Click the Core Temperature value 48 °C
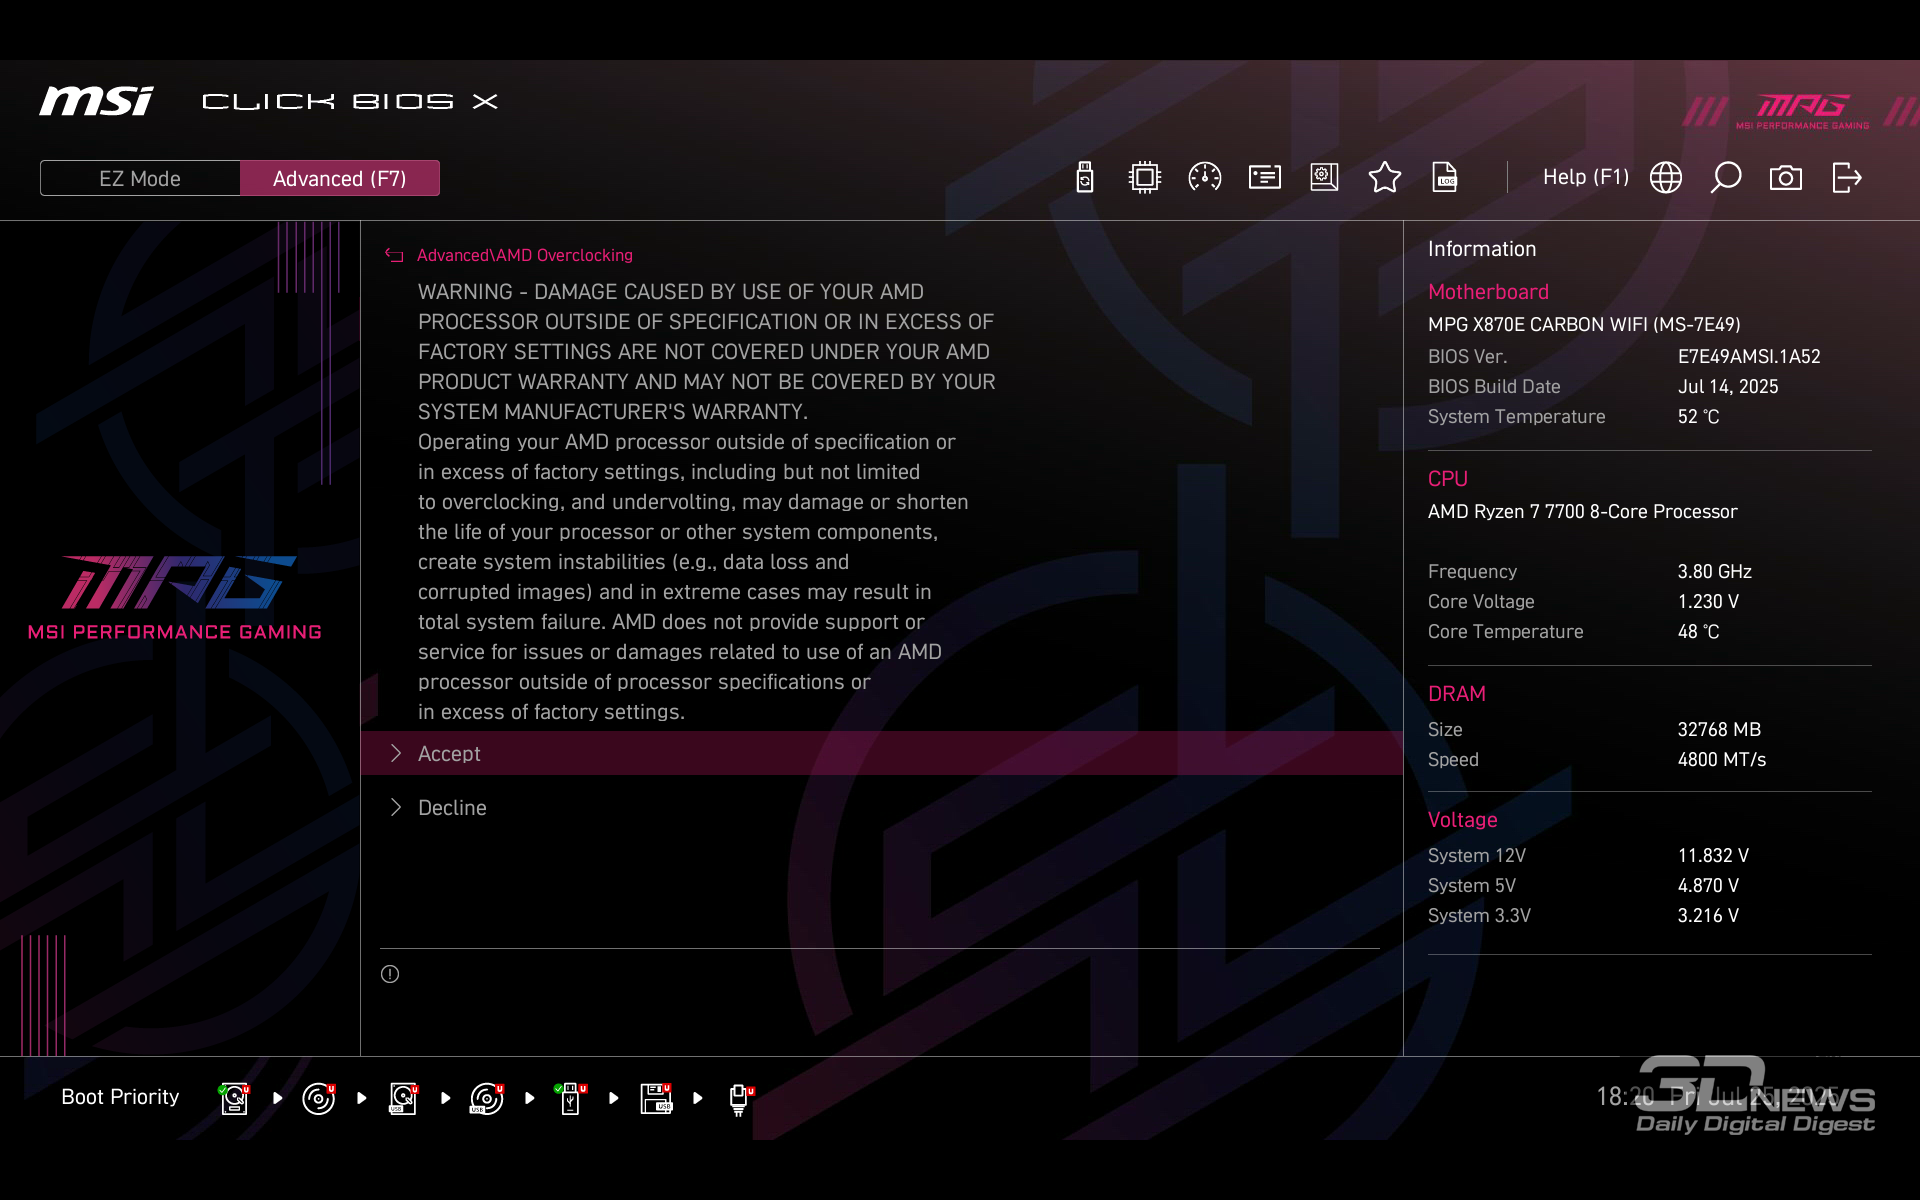This screenshot has height=1200, width=1920. pyautogui.click(x=1698, y=631)
